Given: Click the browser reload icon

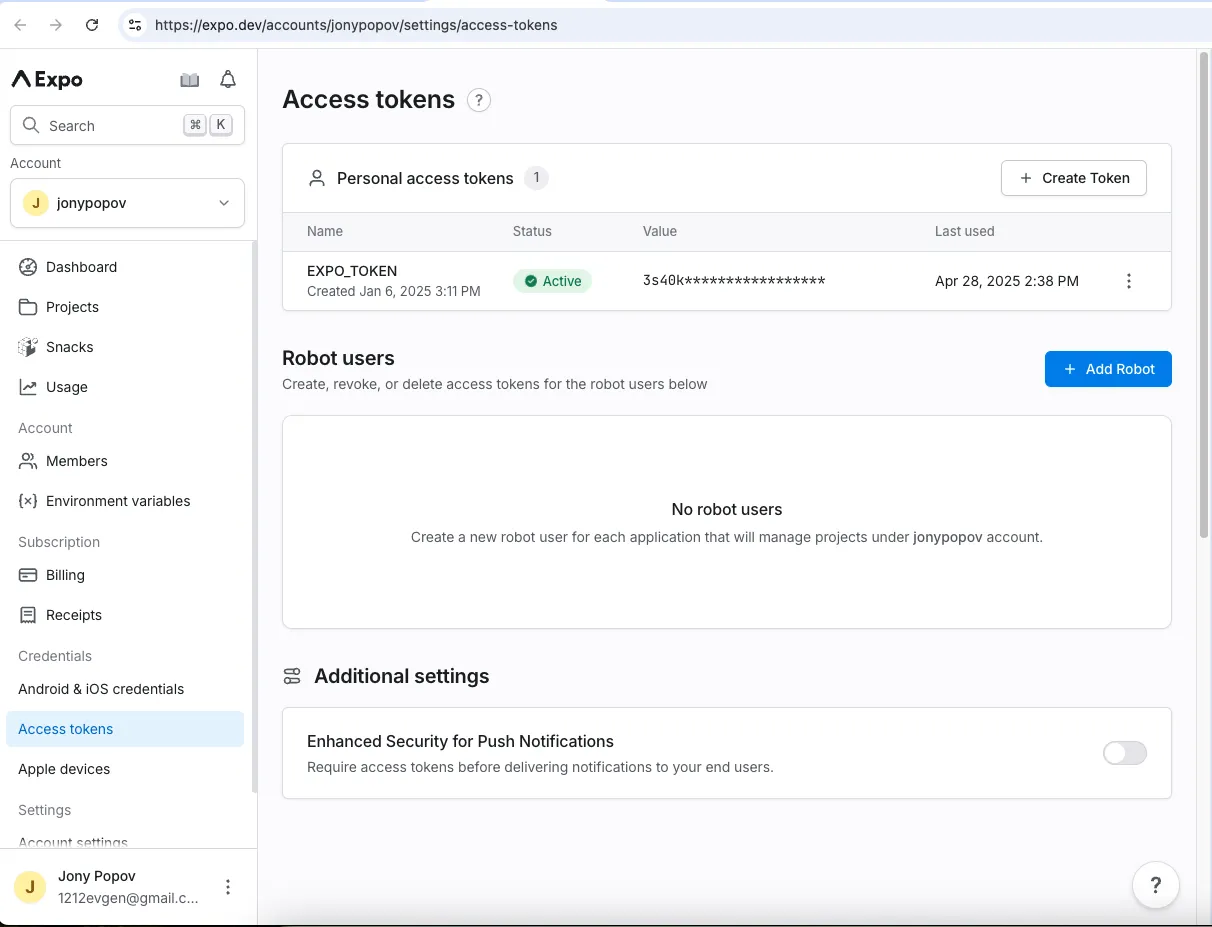Looking at the screenshot, I should (x=92, y=25).
